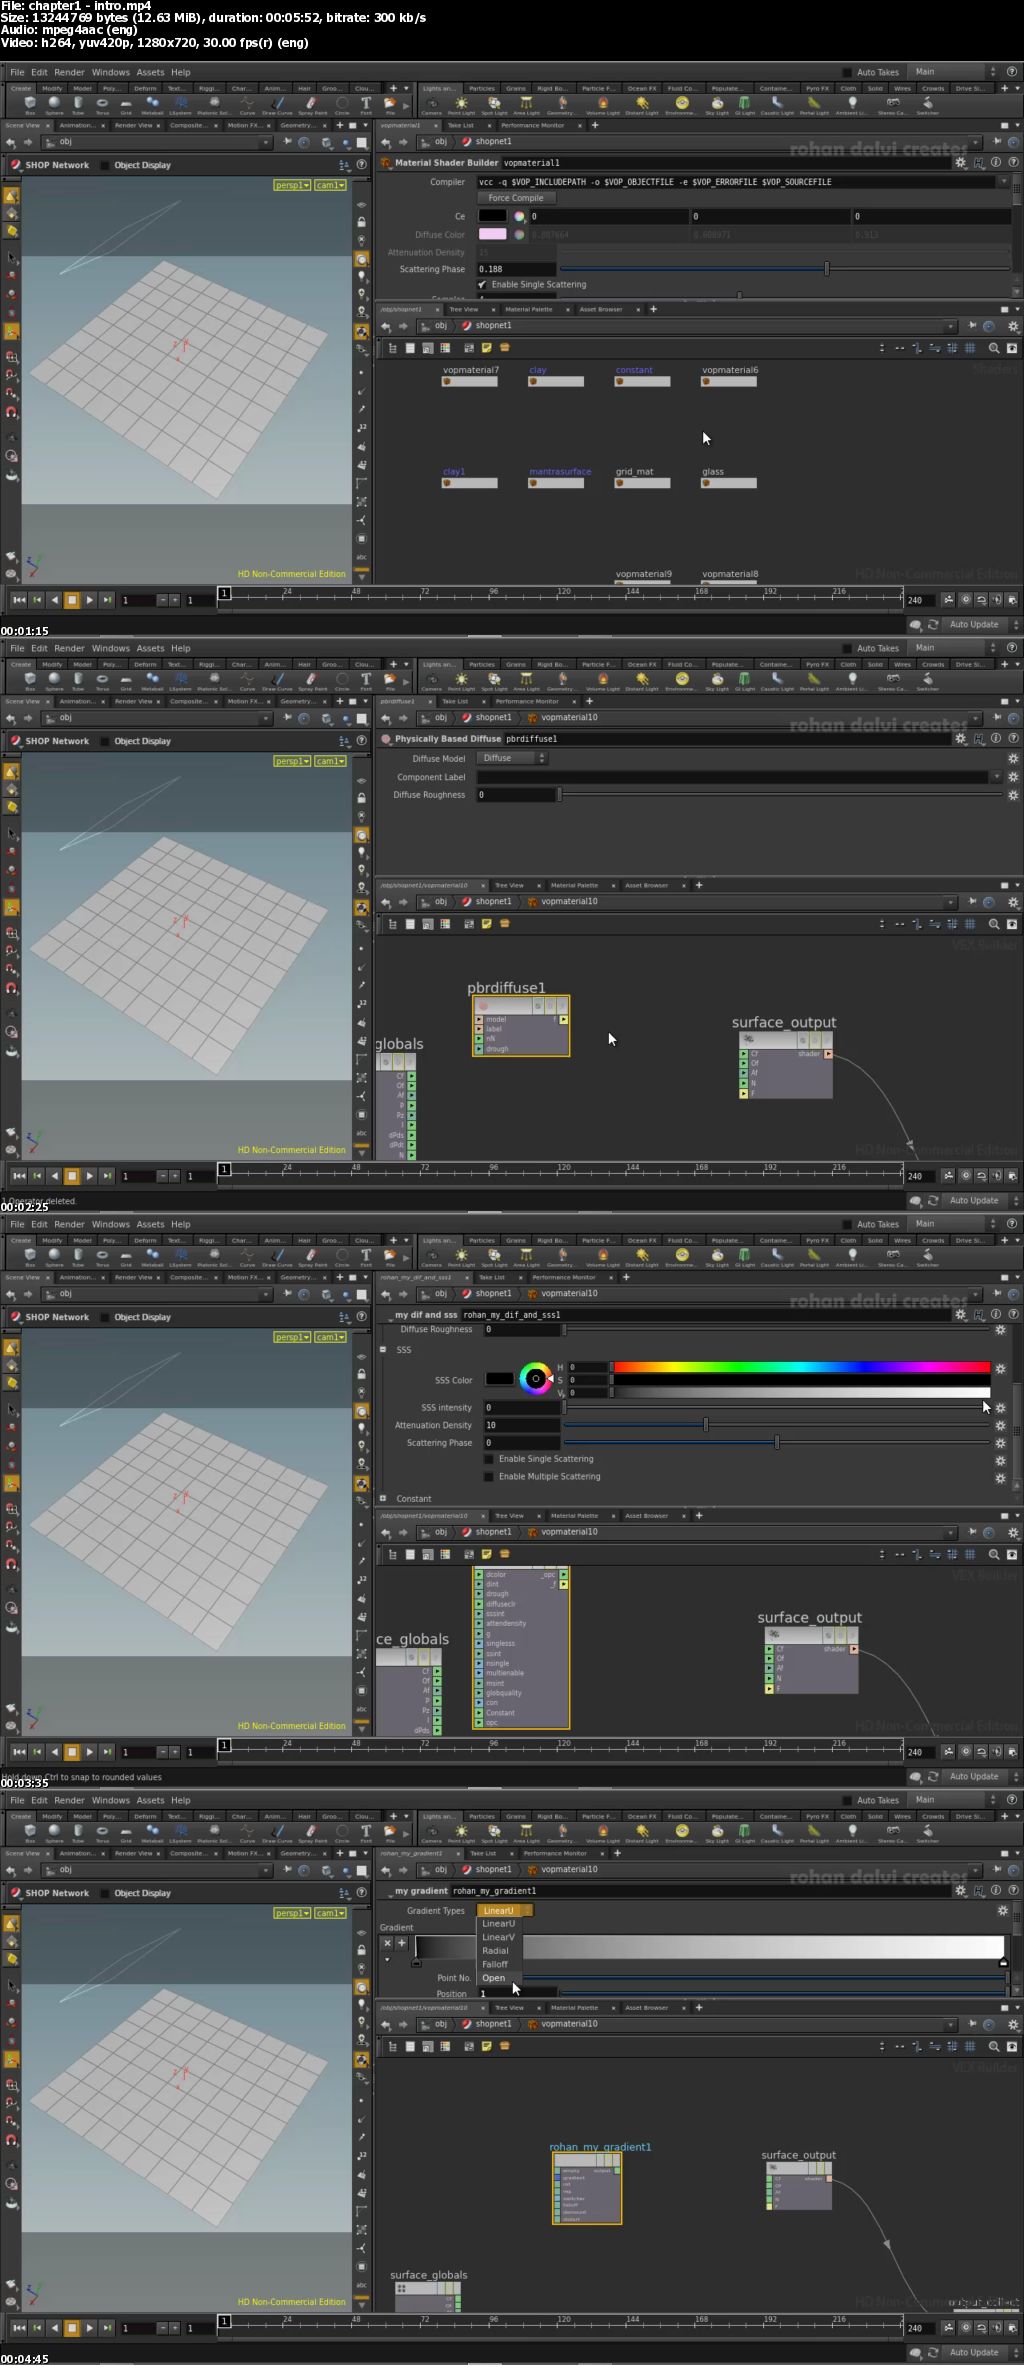Enable Single Scattering checkbox in my dif and sss
Viewport: 1024px width, 2365px height.
488,1459
